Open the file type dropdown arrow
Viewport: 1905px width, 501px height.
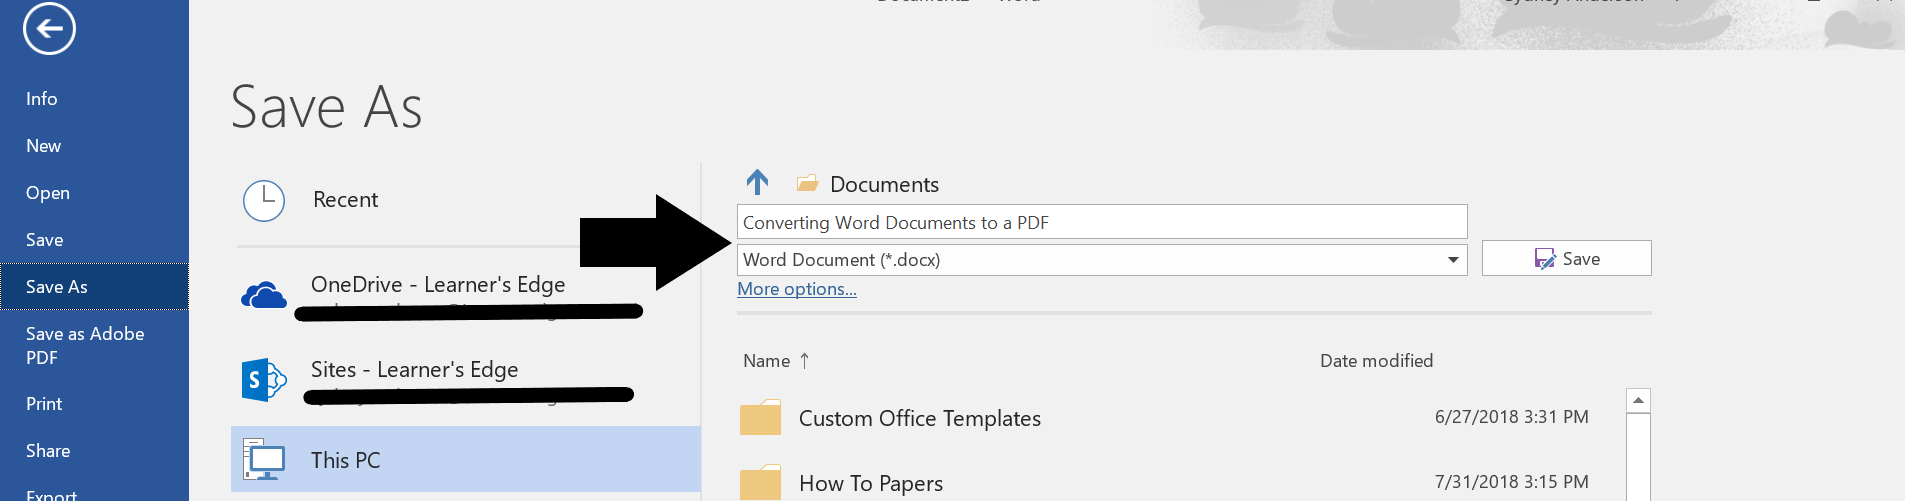coord(1453,260)
